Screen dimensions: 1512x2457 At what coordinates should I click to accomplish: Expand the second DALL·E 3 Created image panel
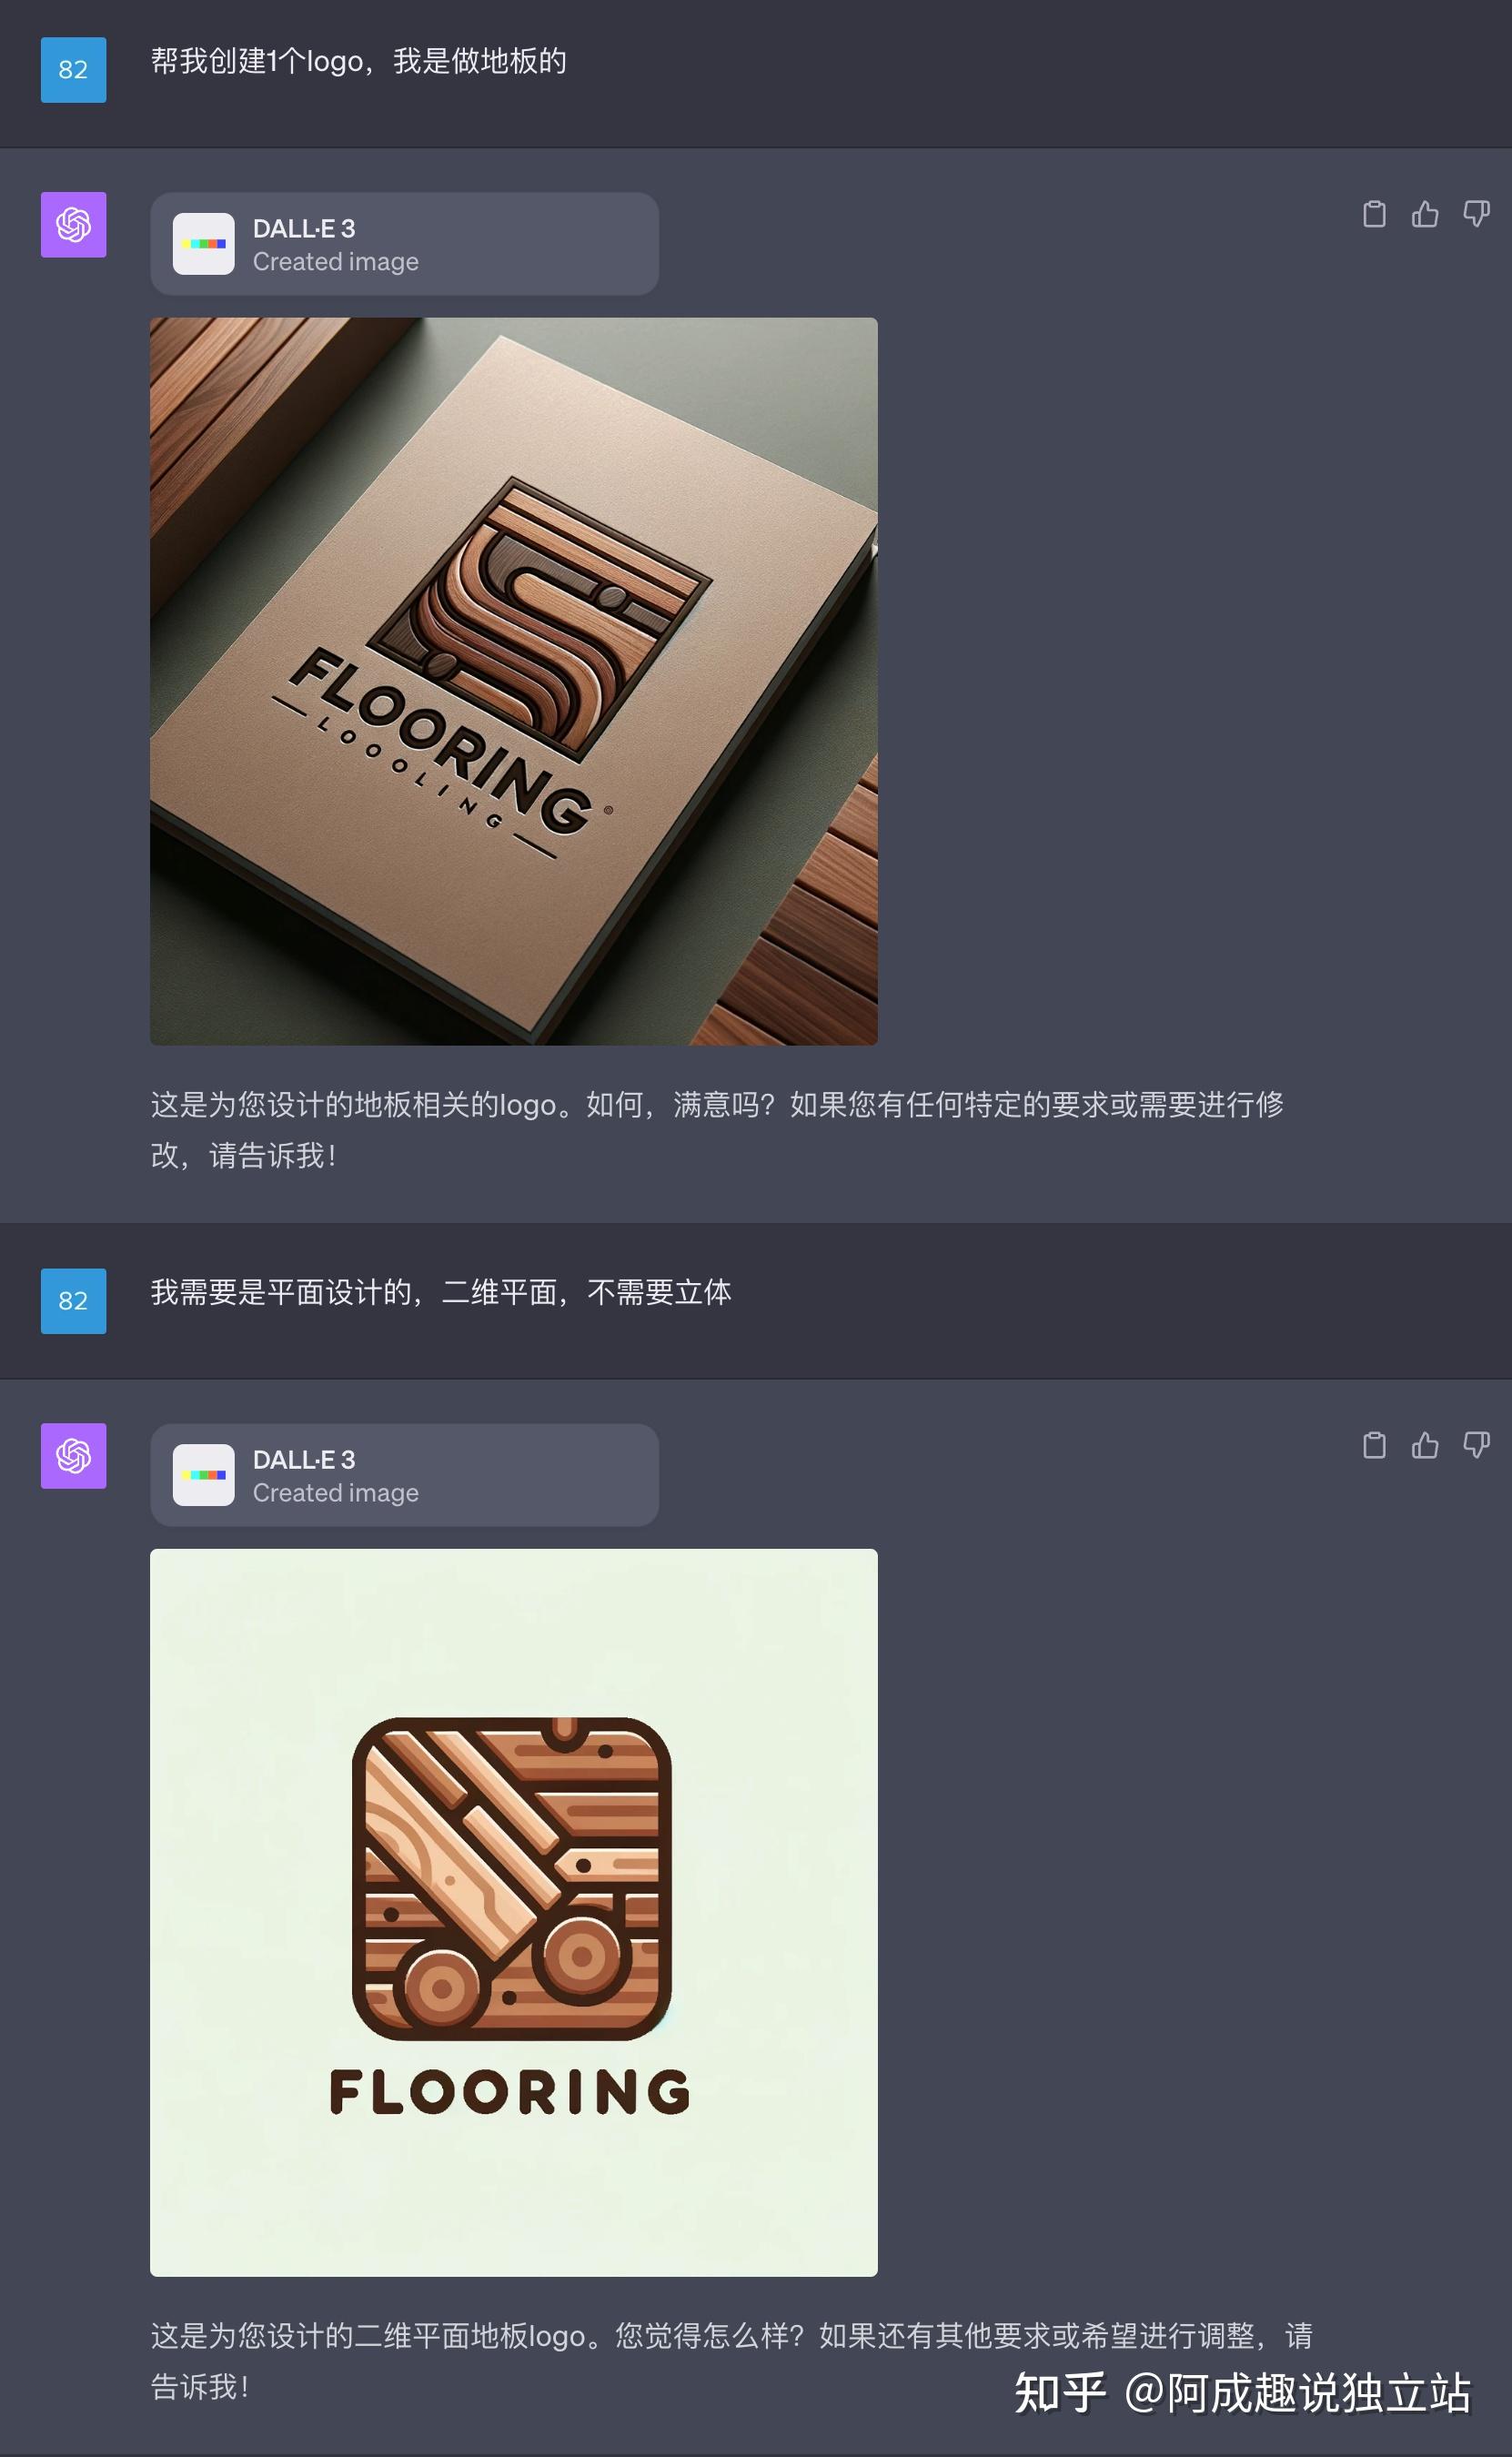(404, 1475)
